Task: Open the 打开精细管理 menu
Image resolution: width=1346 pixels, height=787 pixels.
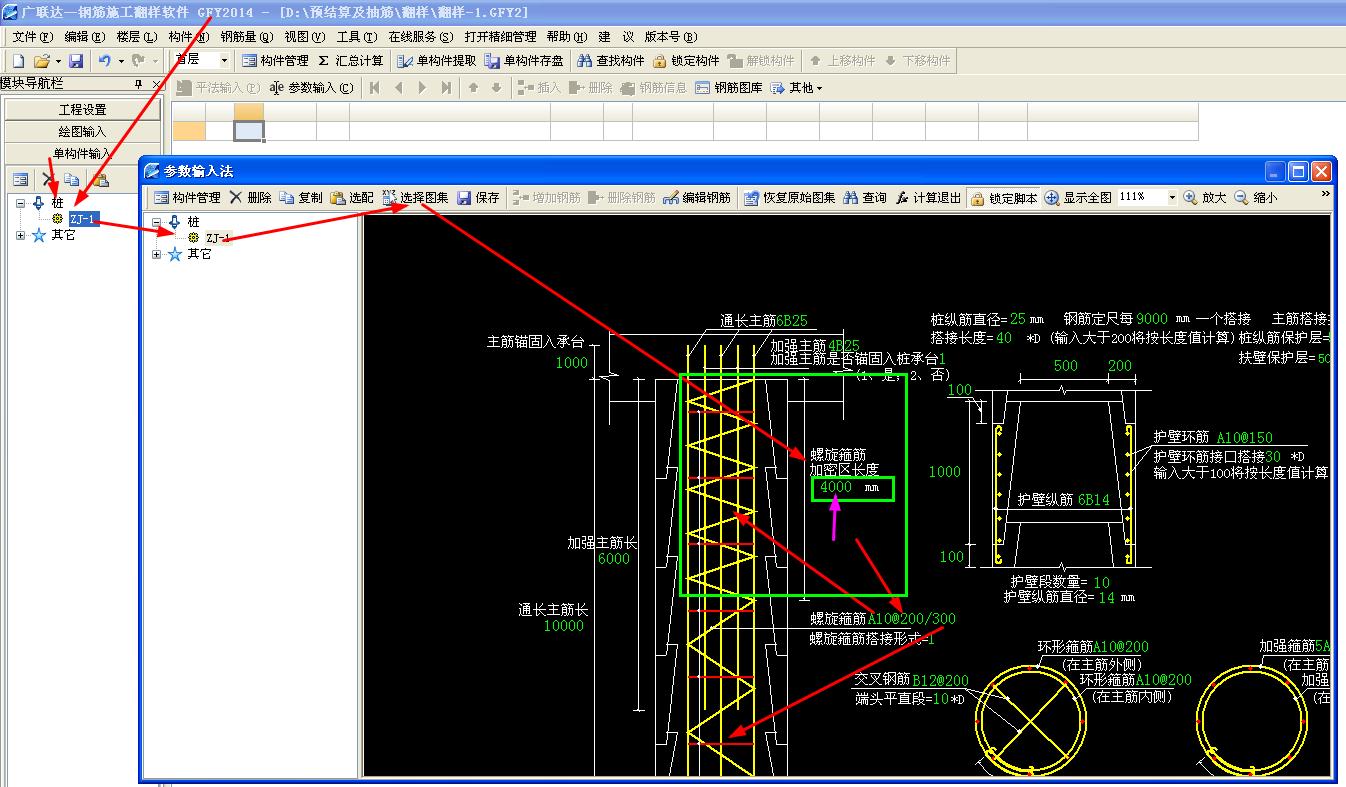Action: pos(500,36)
